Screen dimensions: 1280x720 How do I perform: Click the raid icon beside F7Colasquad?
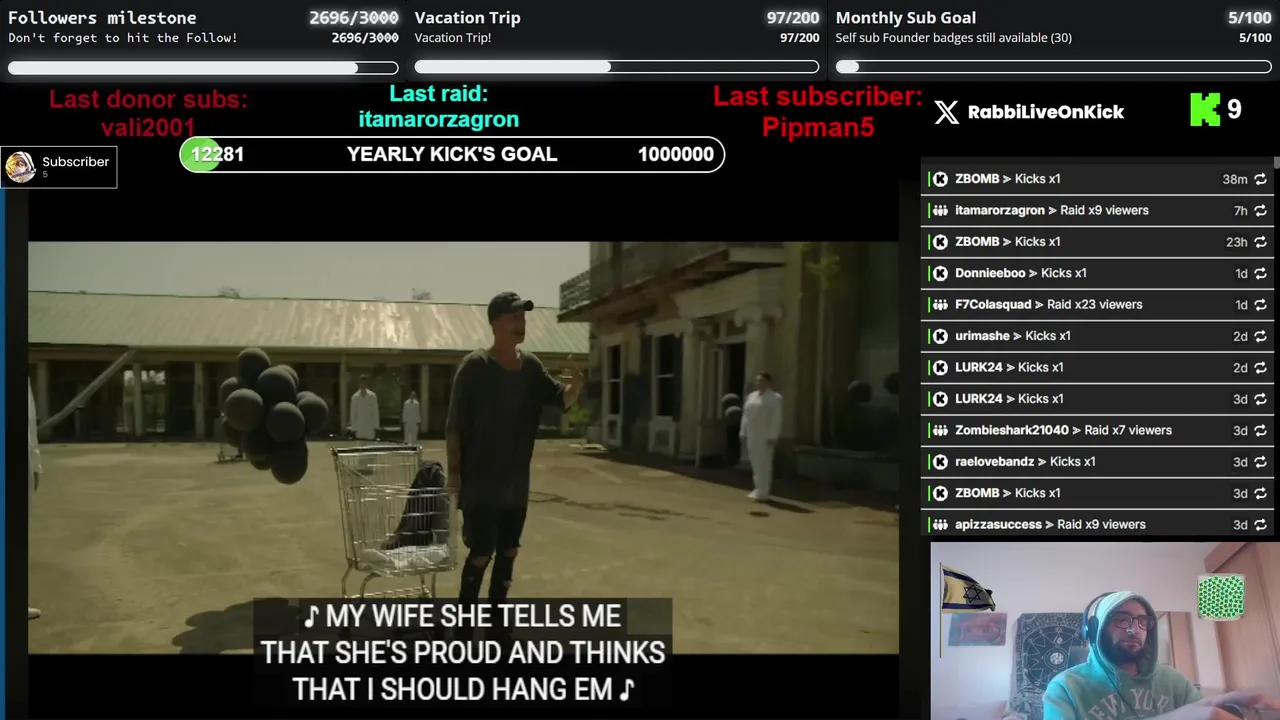(x=940, y=305)
